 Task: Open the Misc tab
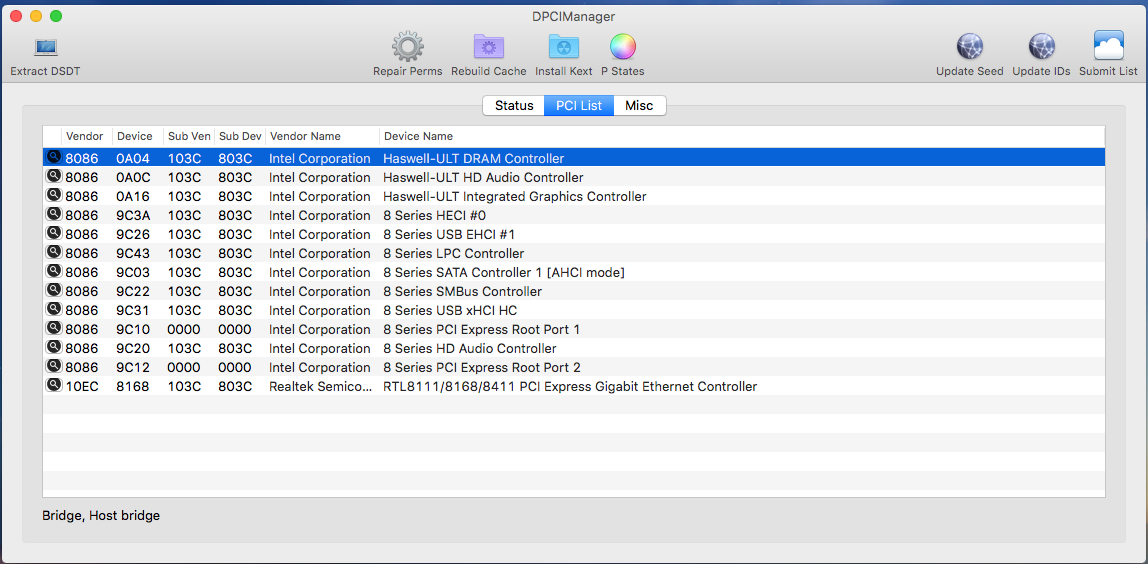click(x=639, y=106)
